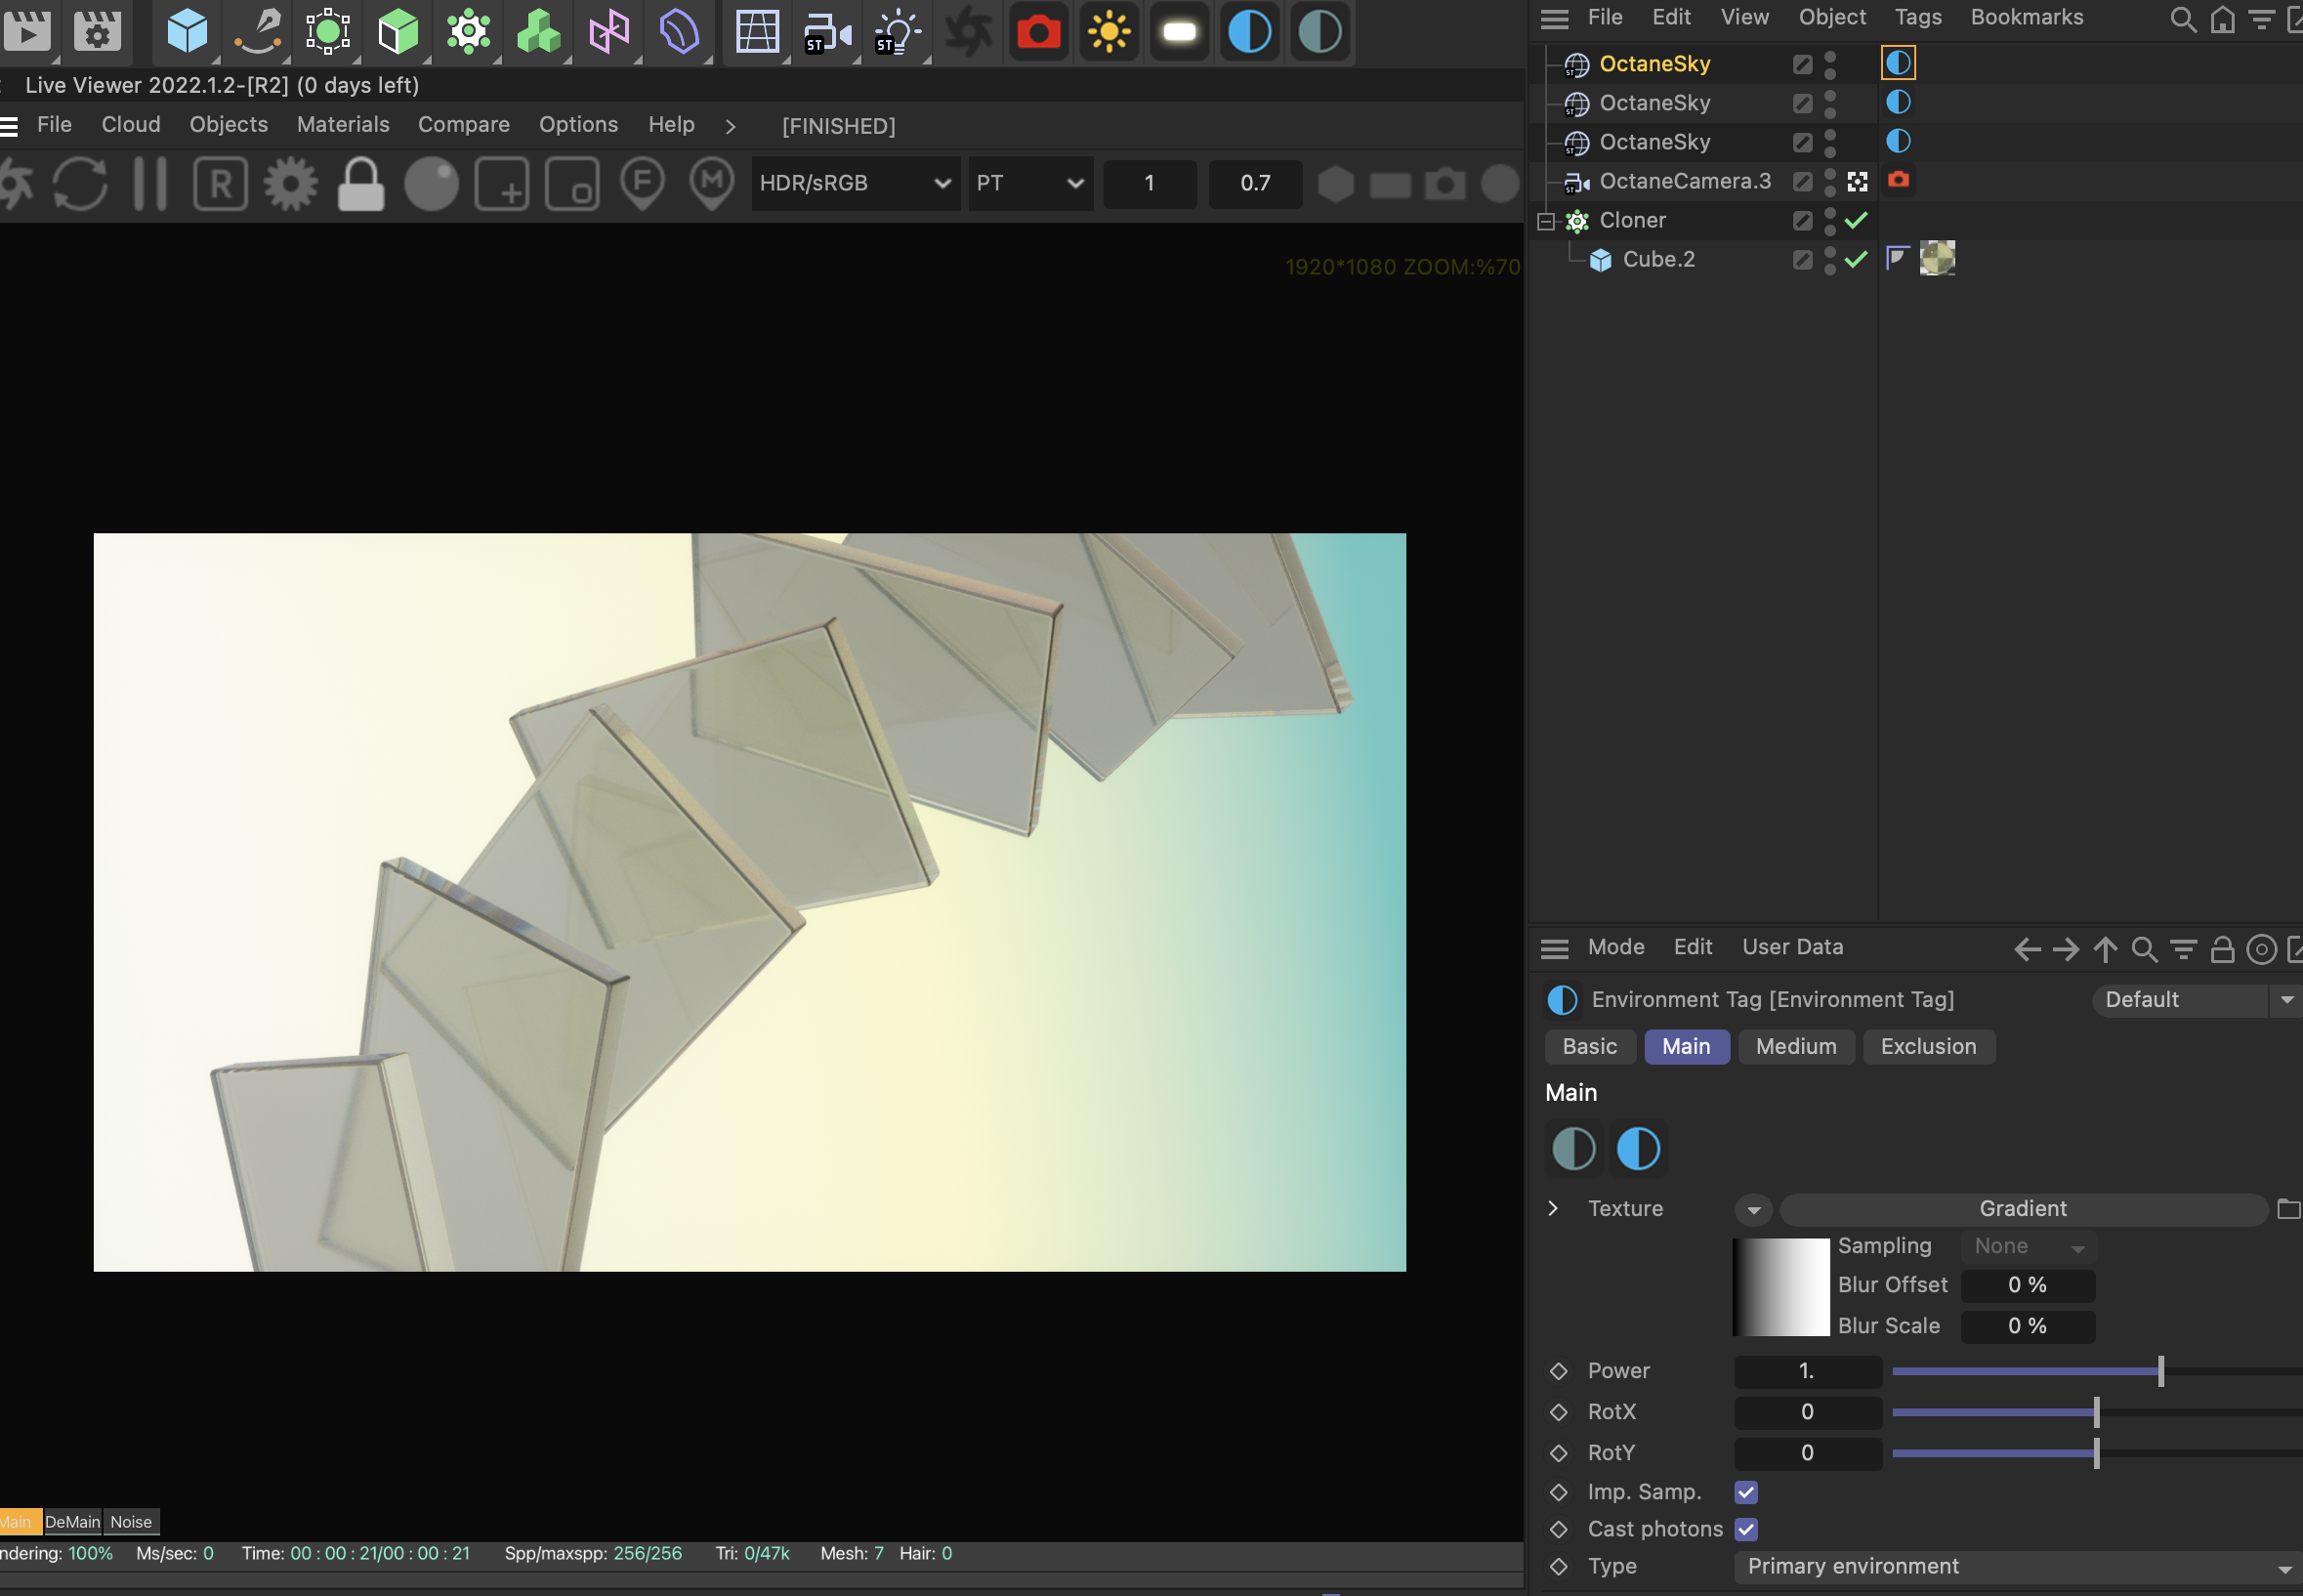The height and width of the screenshot is (1596, 2303).
Task: Open the PT kernel dropdown
Action: coord(1030,184)
